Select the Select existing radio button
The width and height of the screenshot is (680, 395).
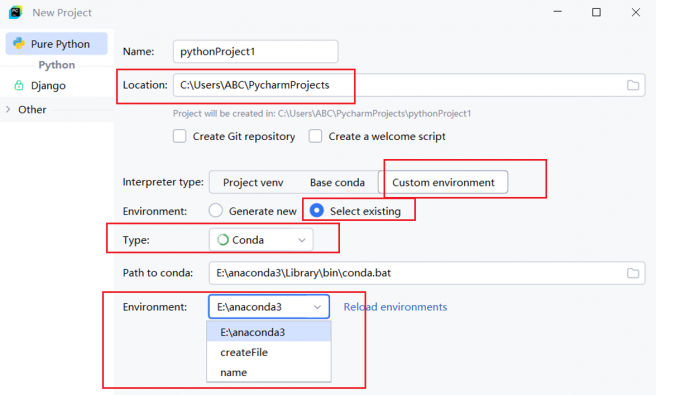pos(317,211)
